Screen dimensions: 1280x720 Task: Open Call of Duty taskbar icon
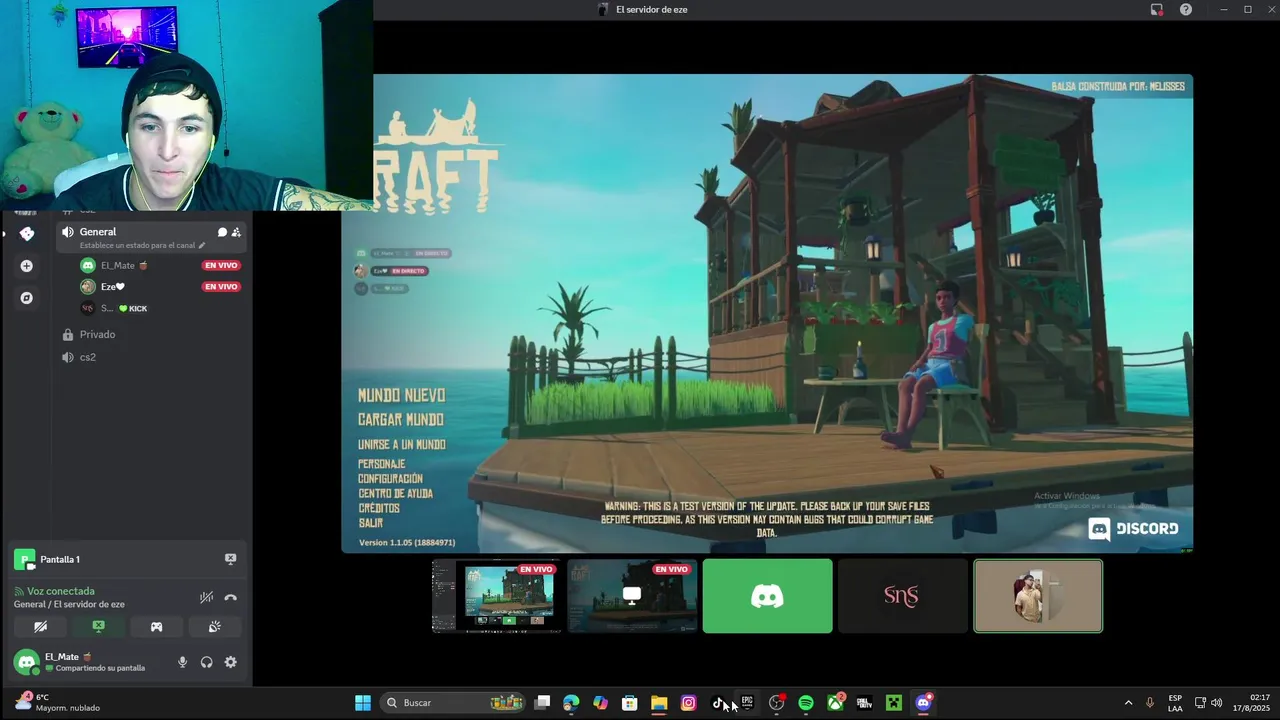[865, 703]
